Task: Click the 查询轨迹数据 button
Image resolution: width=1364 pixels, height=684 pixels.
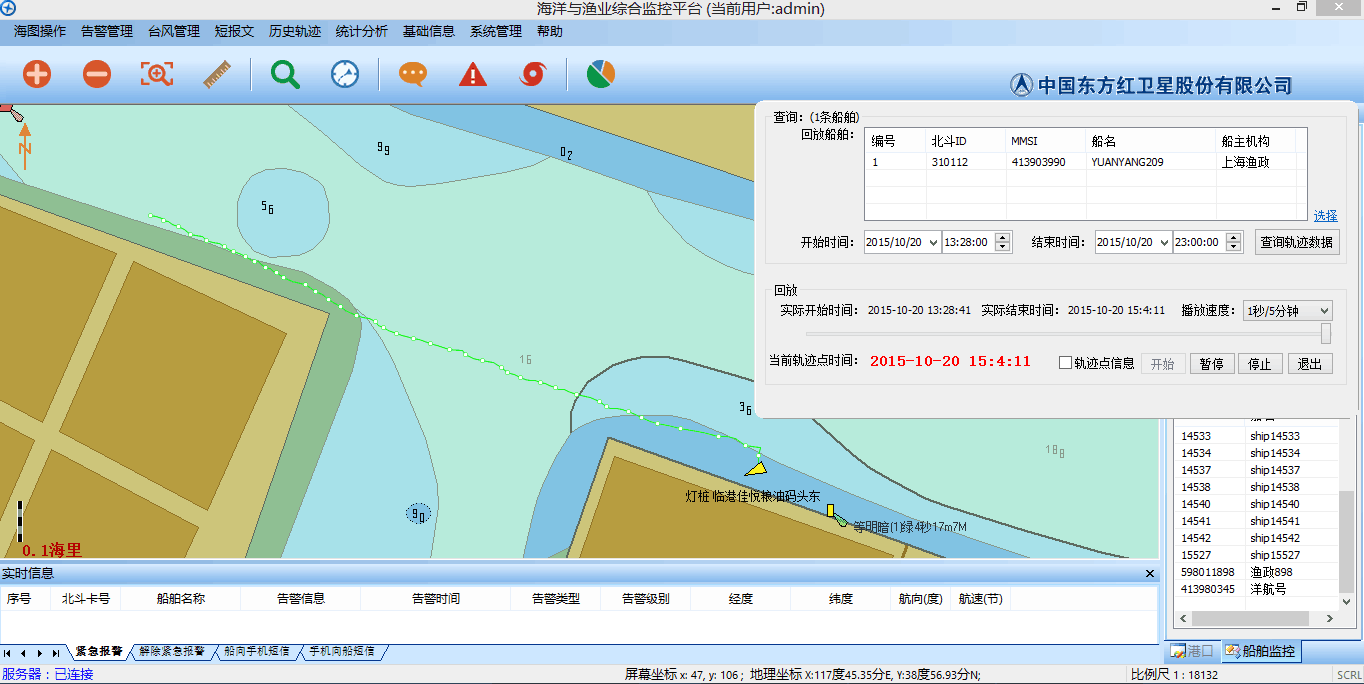Action: pos(1296,242)
